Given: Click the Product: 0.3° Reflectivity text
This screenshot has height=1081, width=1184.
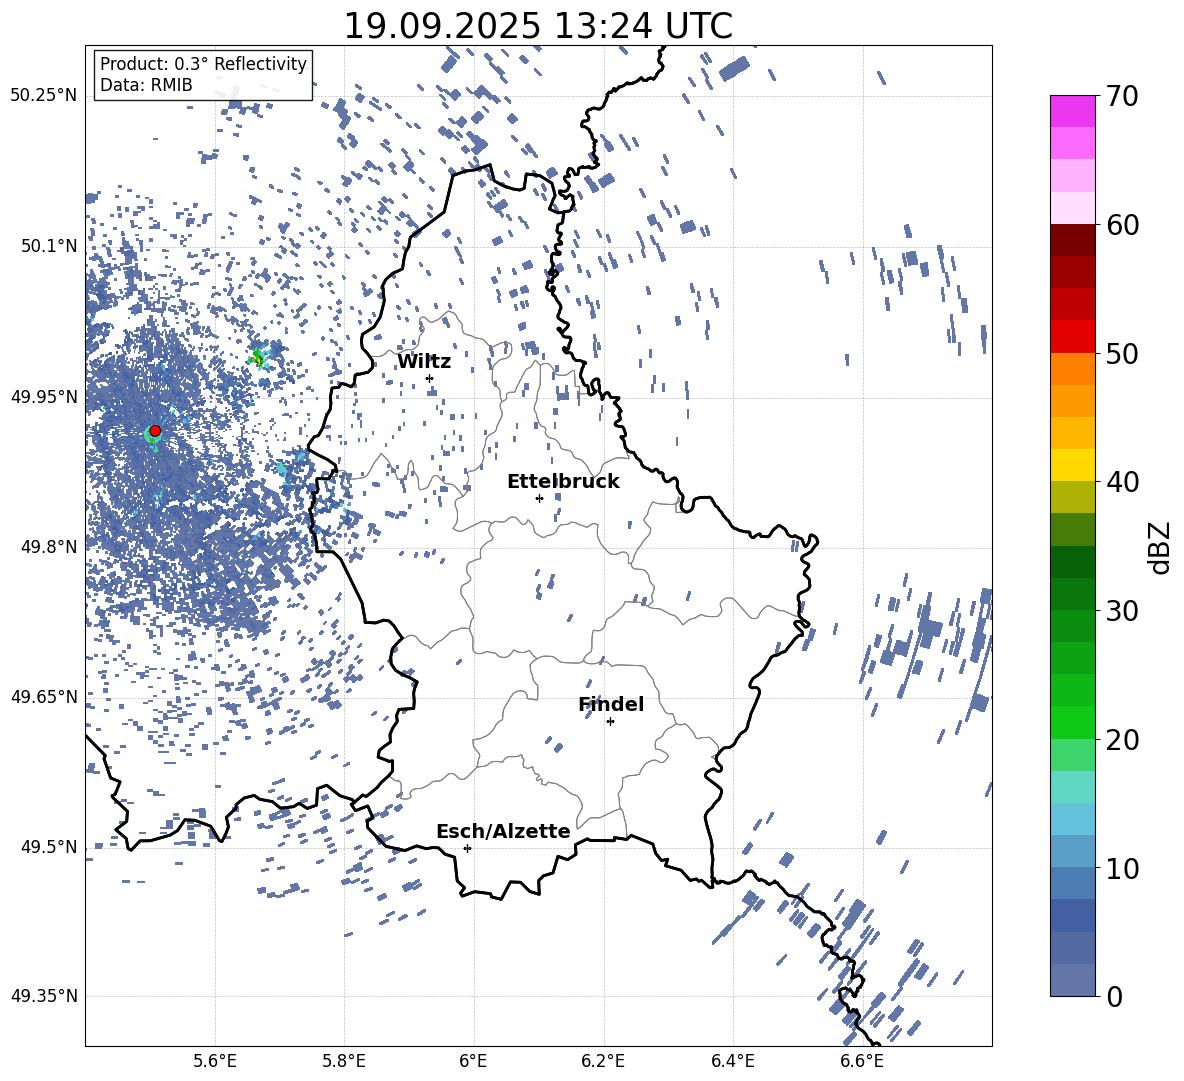Looking at the screenshot, I should [x=203, y=63].
